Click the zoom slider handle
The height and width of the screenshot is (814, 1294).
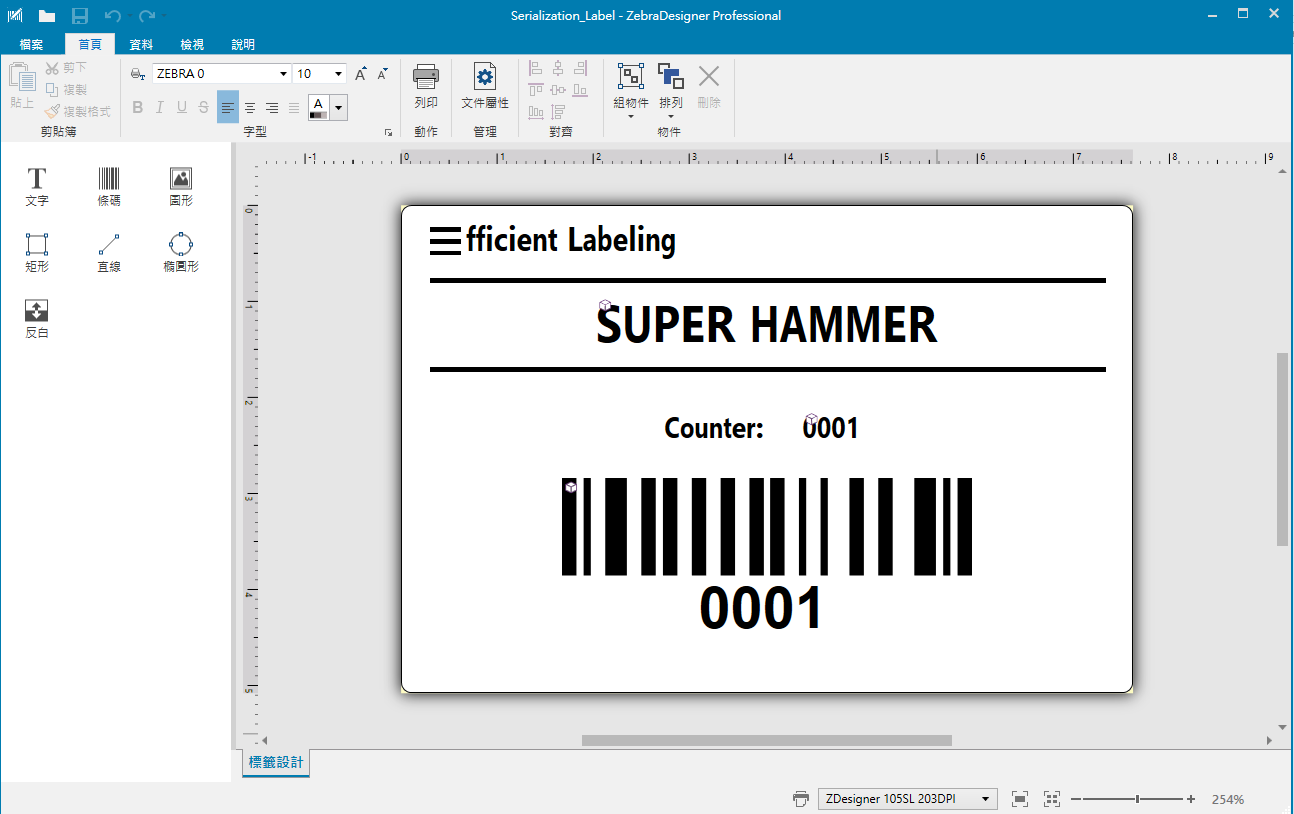click(1137, 799)
